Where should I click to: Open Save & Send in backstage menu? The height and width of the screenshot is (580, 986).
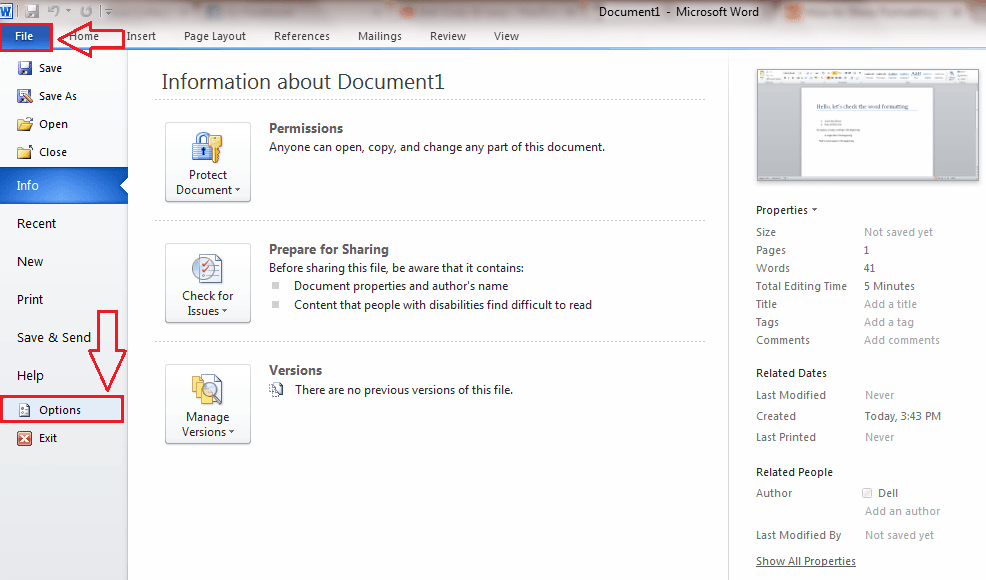click(x=54, y=337)
